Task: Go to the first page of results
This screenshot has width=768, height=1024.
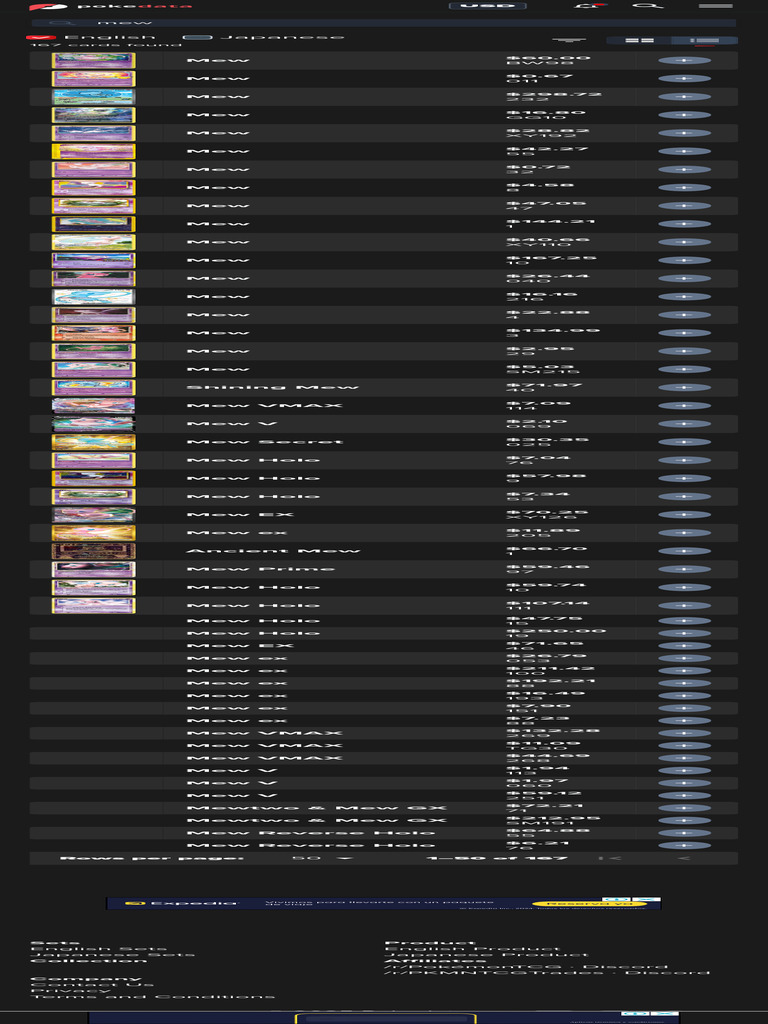Action: [x=611, y=858]
